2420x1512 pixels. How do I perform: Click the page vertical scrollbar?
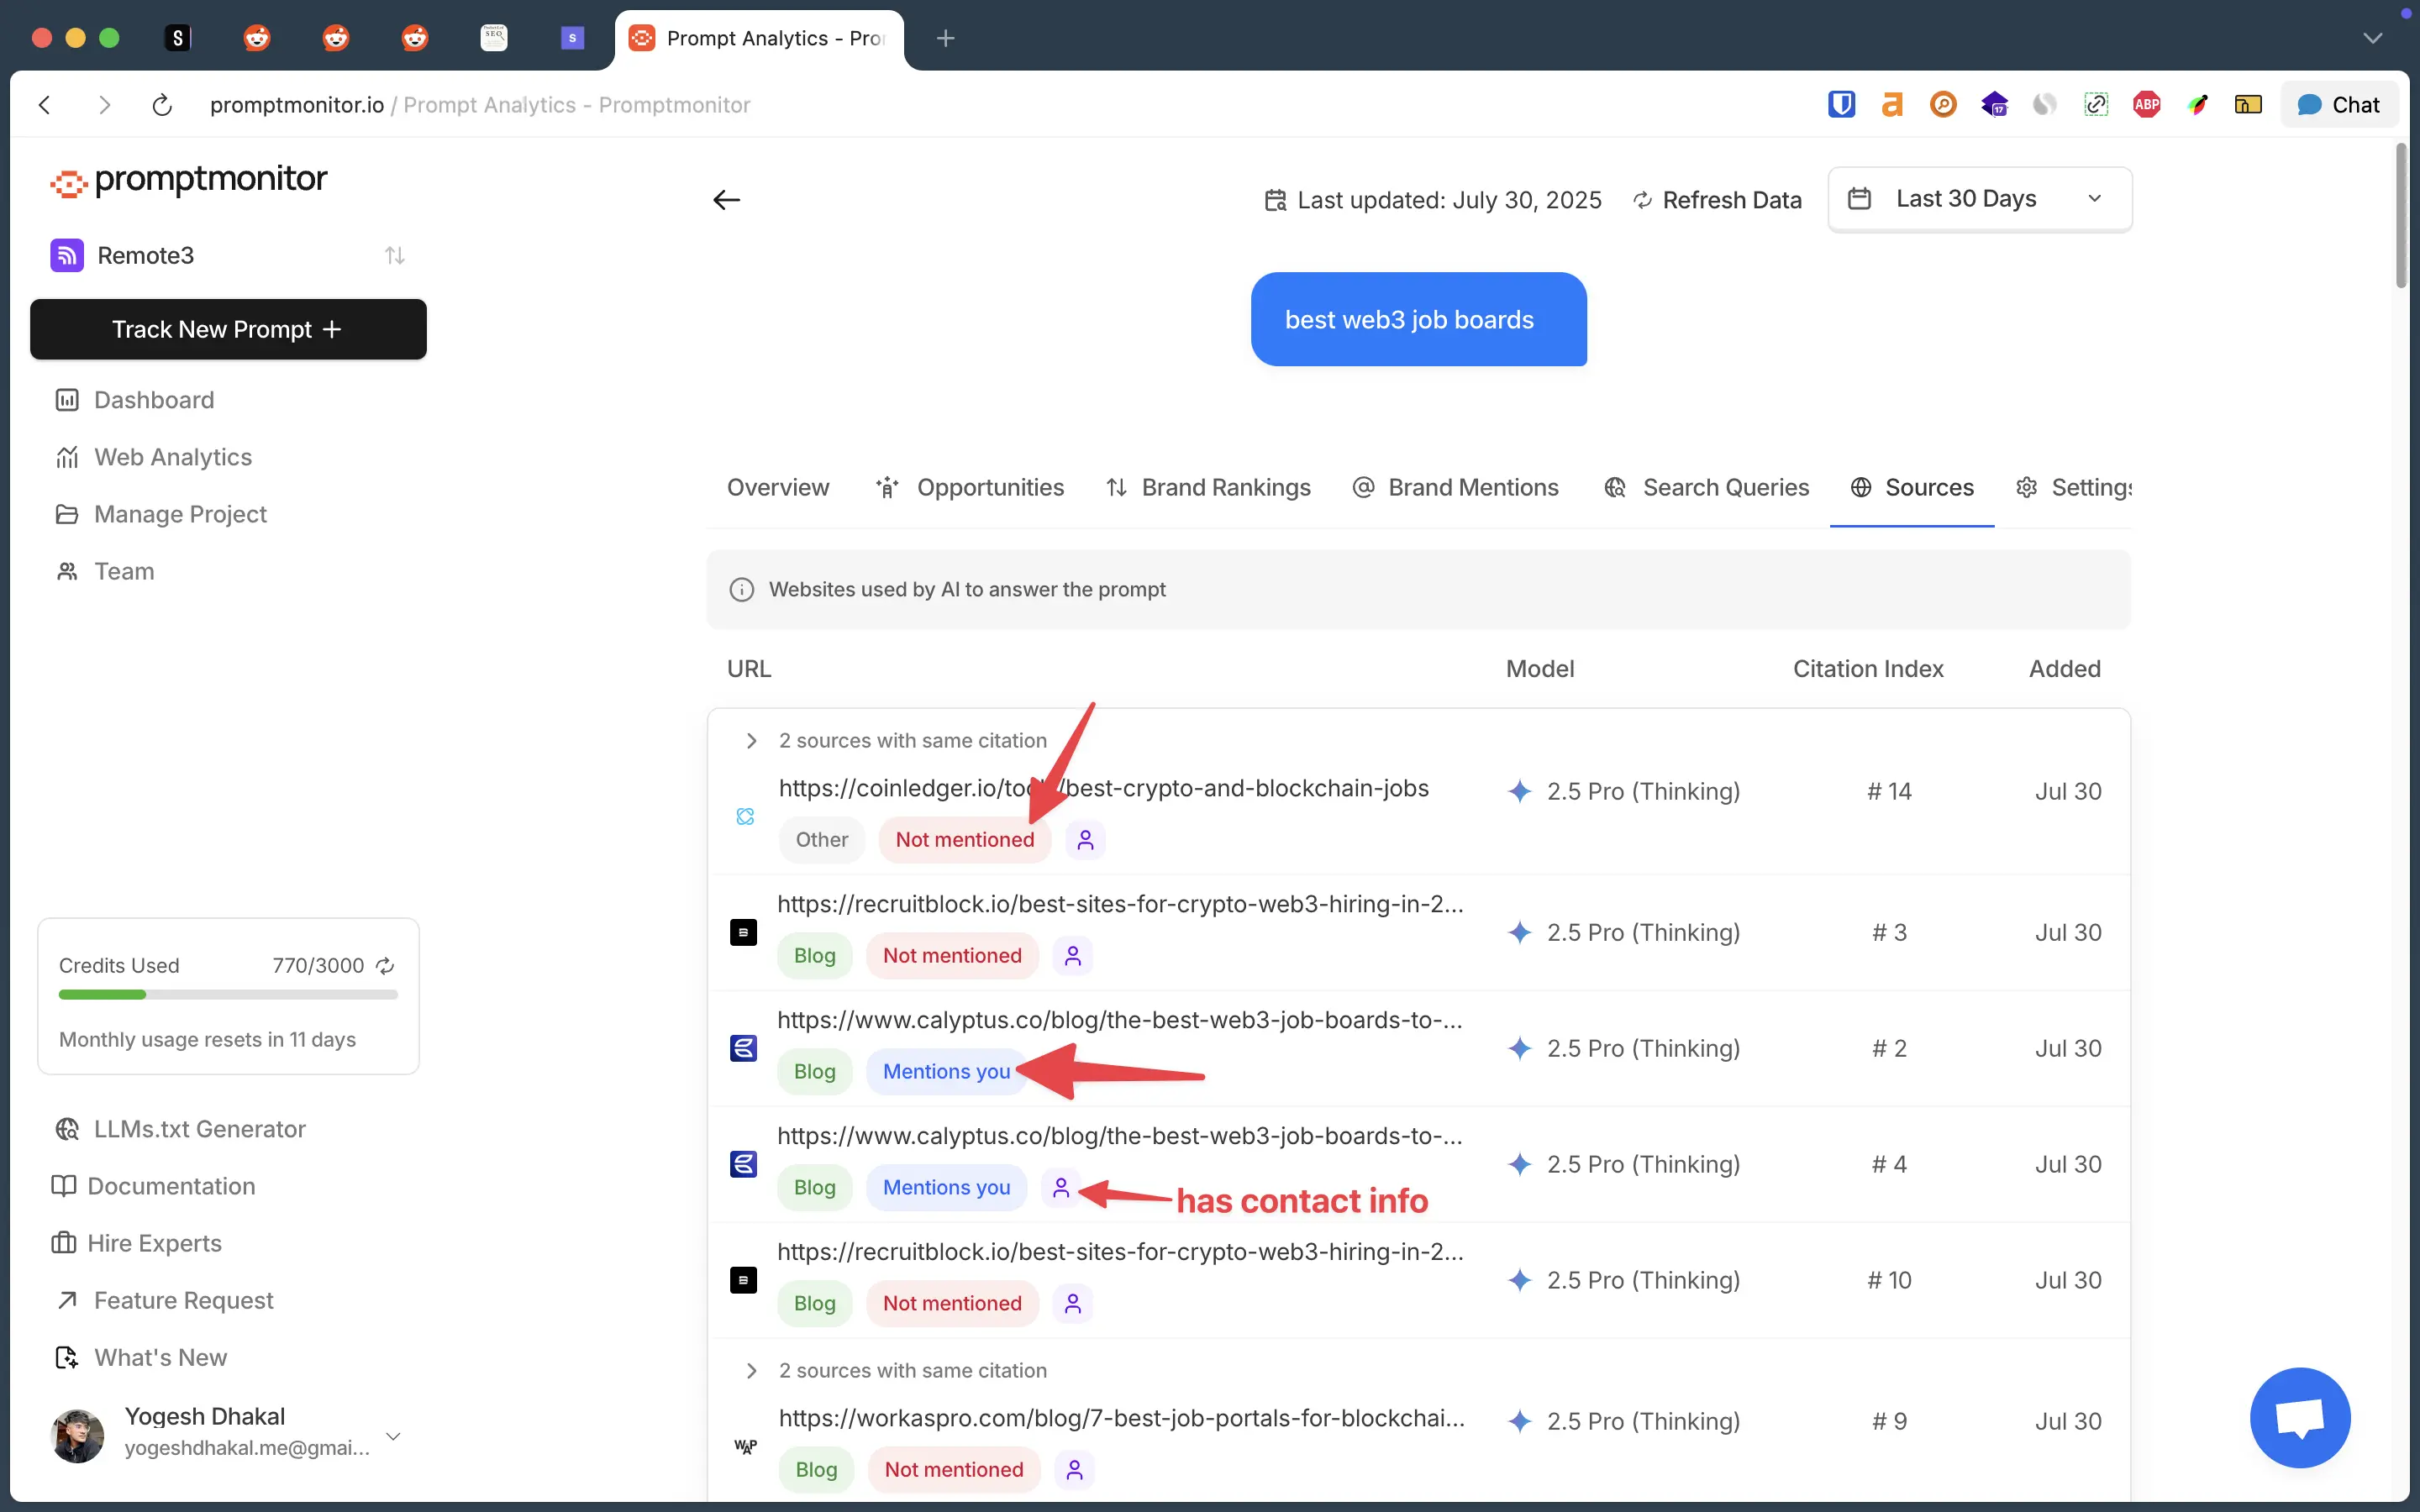click(x=2401, y=215)
